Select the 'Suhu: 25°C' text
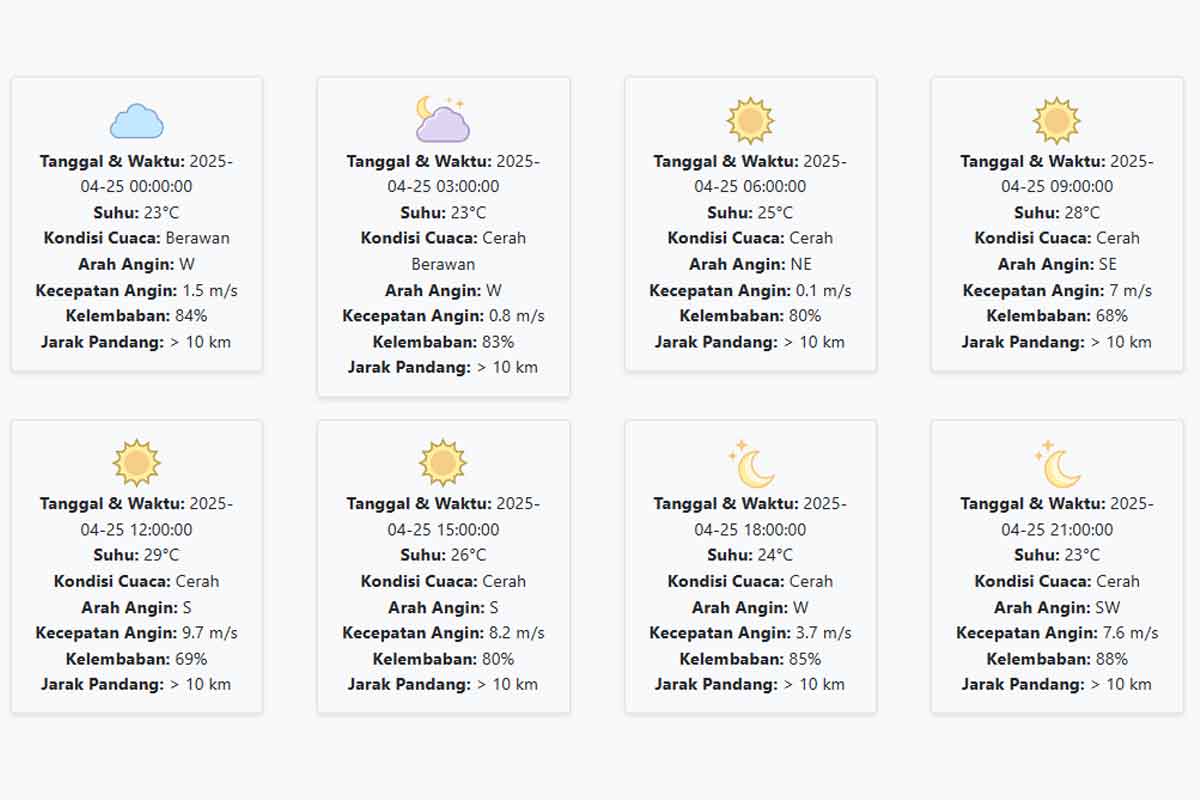Image resolution: width=1200 pixels, height=800 pixels. [750, 212]
